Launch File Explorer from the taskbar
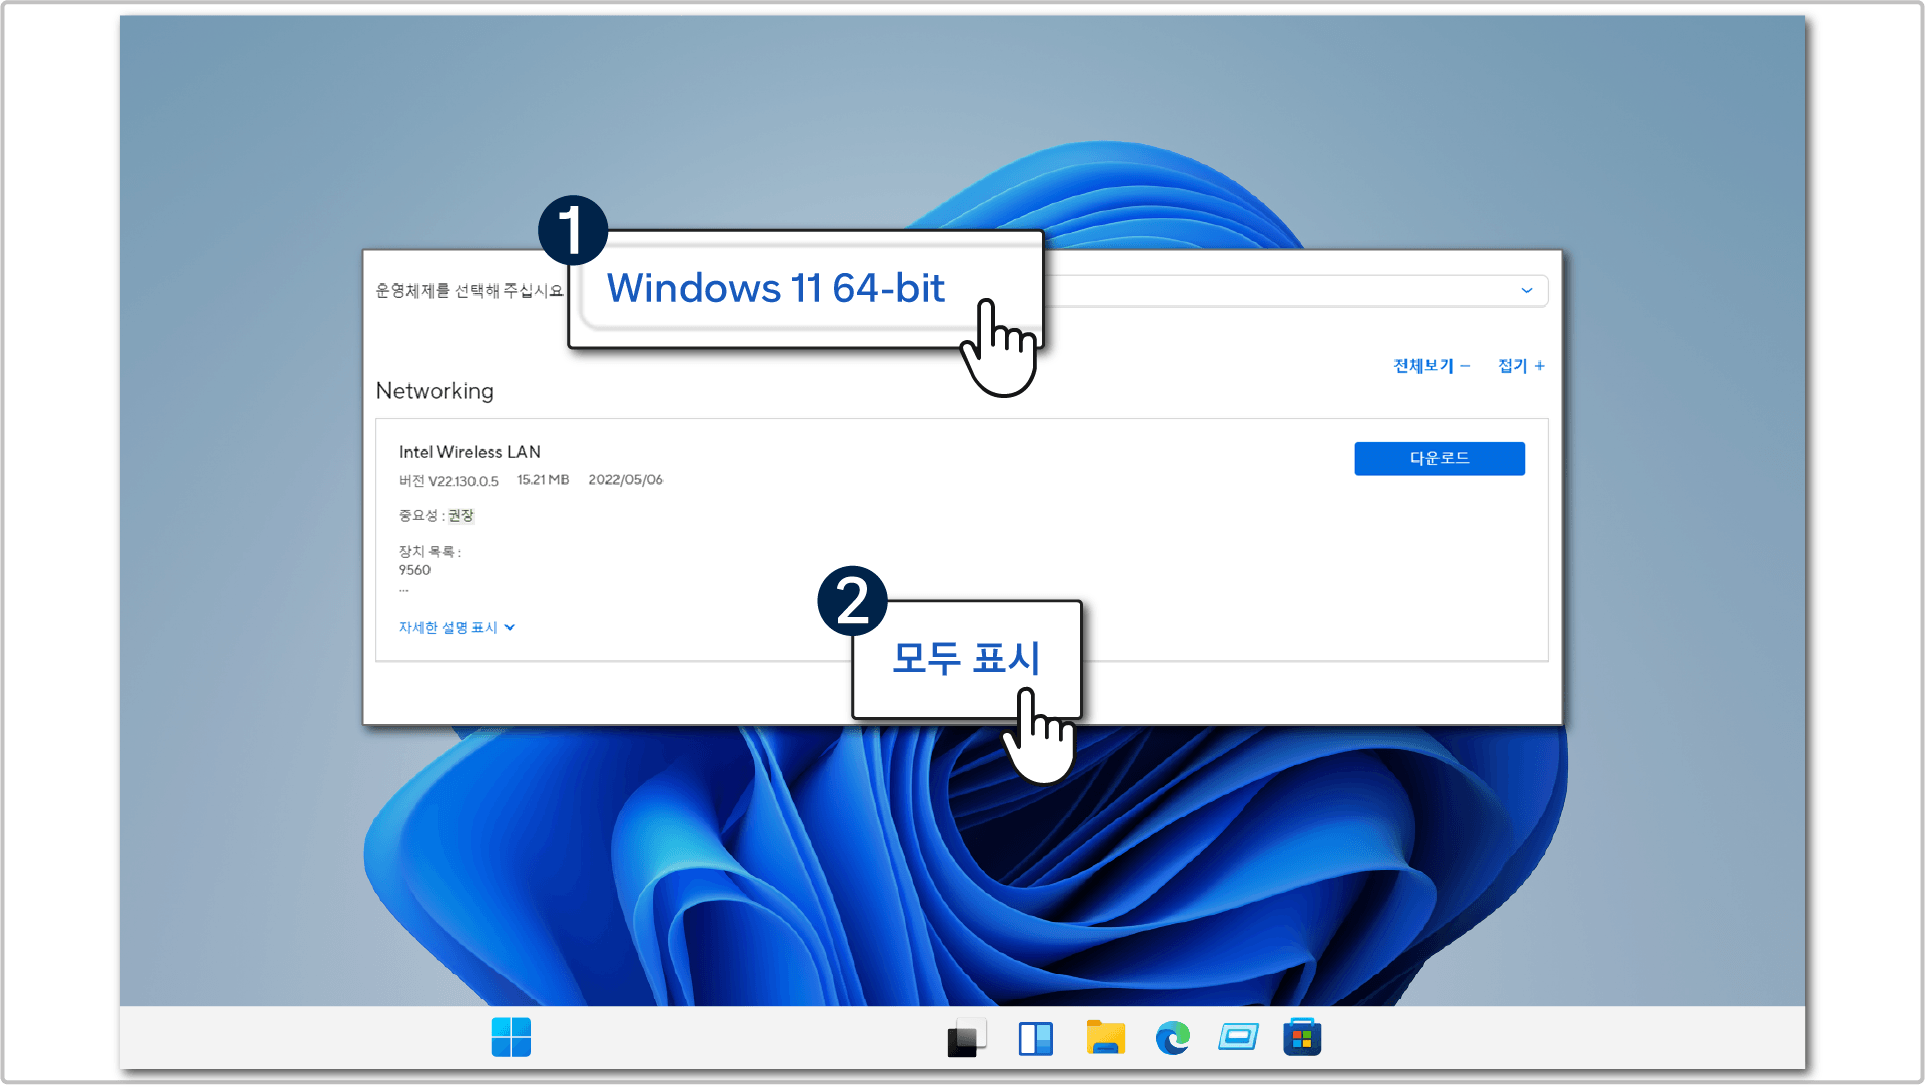Viewport: 1925px width, 1089px height. click(1105, 1038)
